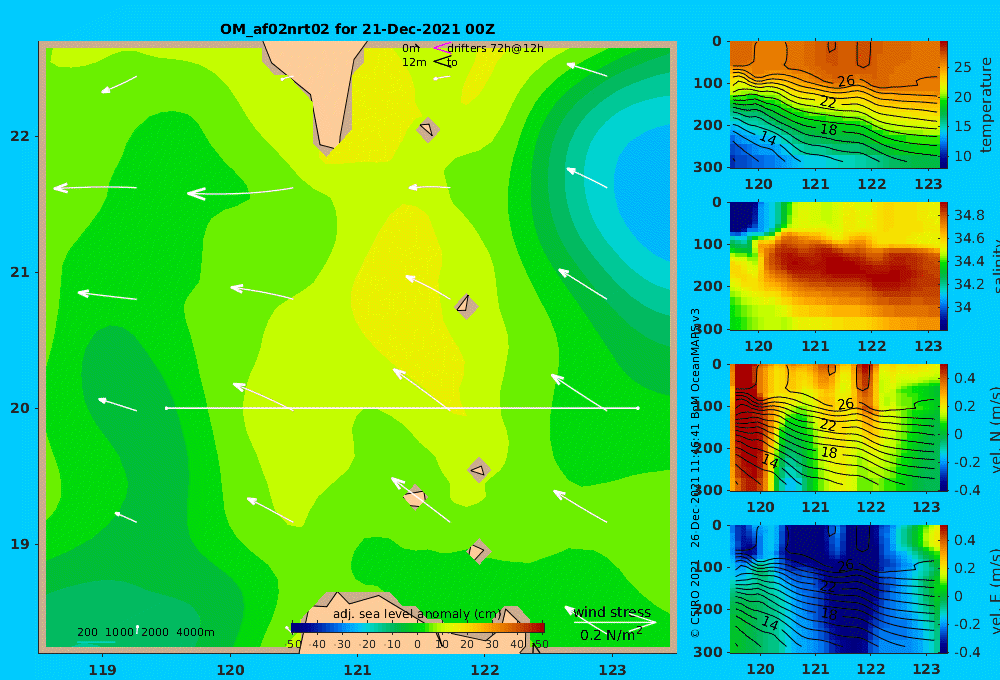Image resolution: width=1000 pixels, height=680 pixels.
Task: Open the temperature section panel
Action: 834,105
